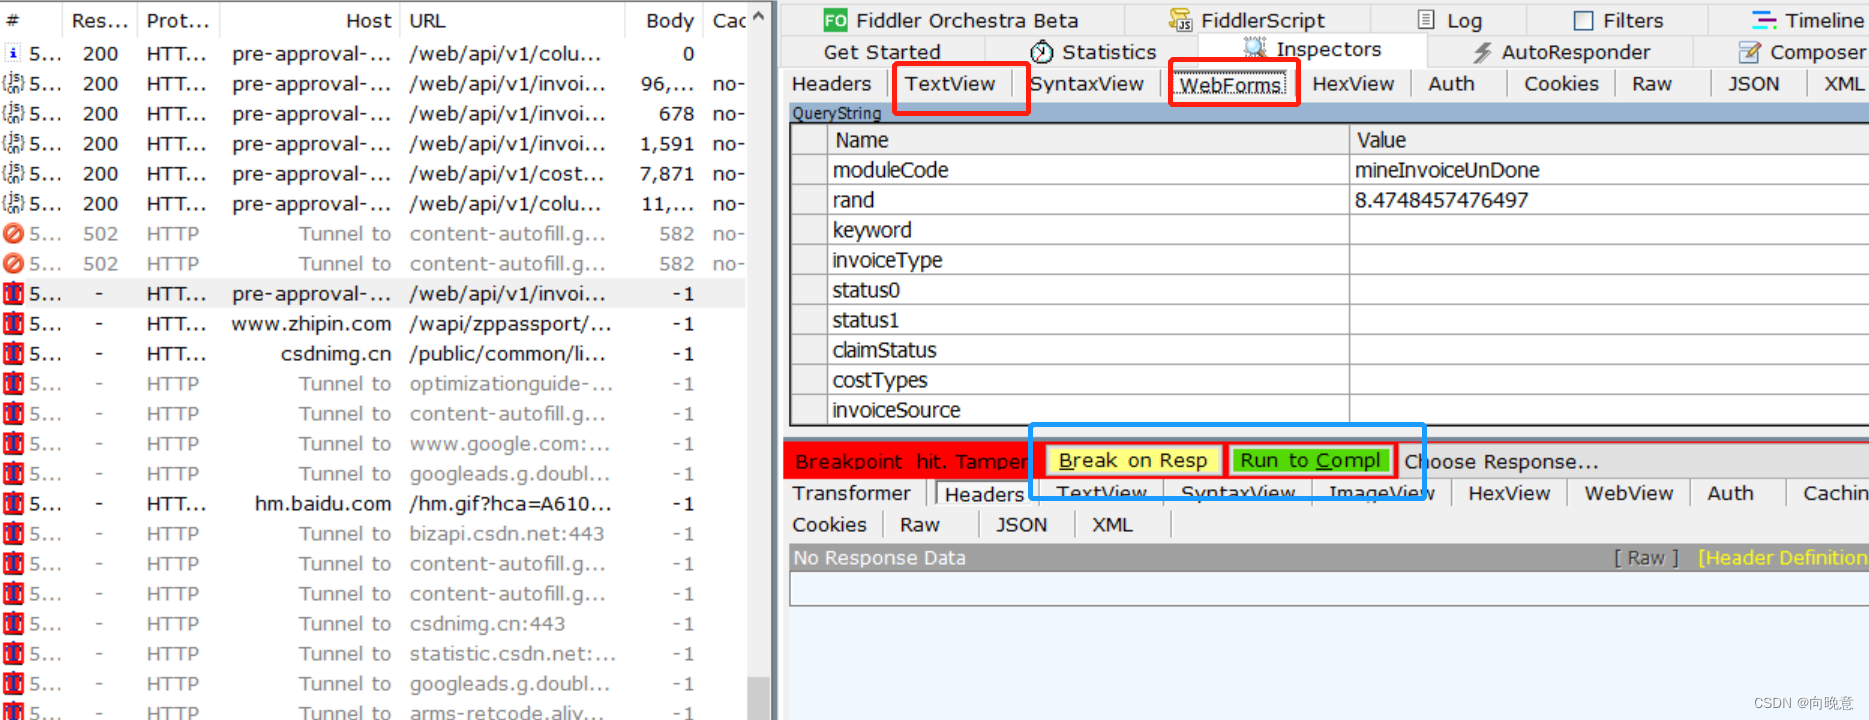1869x720 pixels.
Task: Open the Statistics tab
Action: click(x=1093, y=52)
